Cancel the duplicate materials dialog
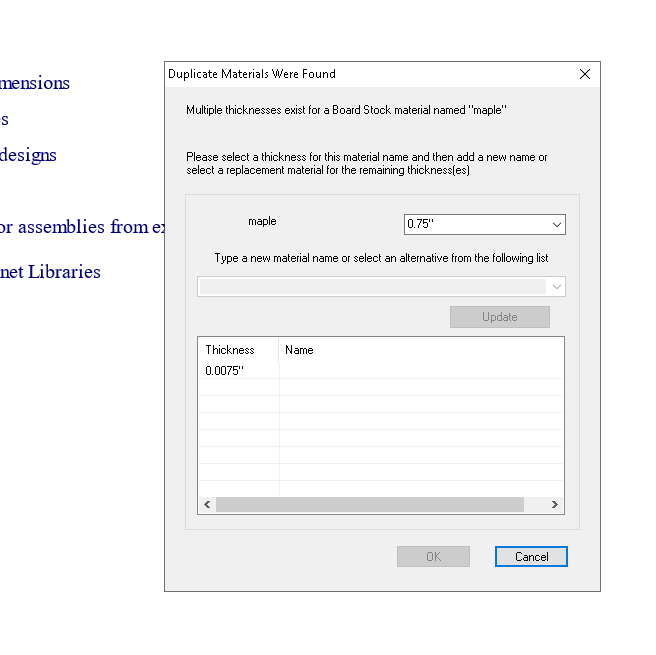656x655 pixels. (531, 557)
